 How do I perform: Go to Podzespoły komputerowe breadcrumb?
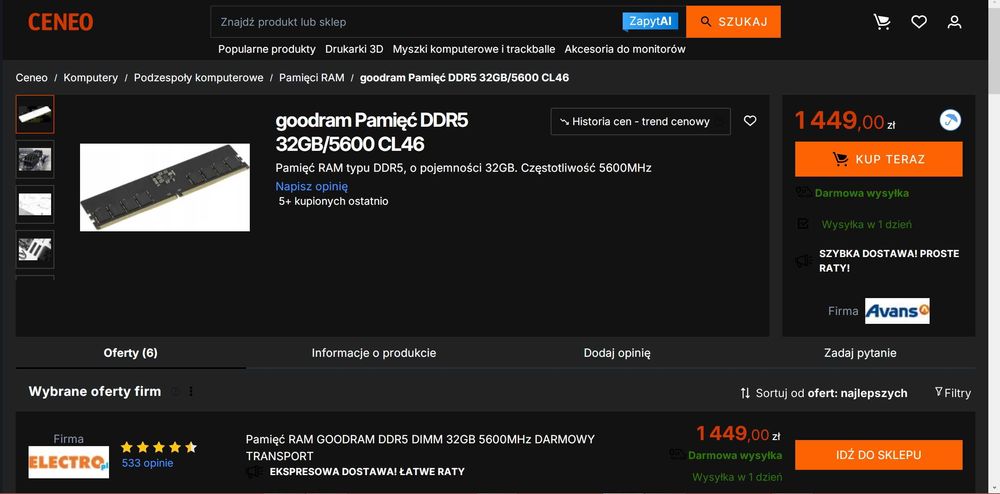(198, 78)
